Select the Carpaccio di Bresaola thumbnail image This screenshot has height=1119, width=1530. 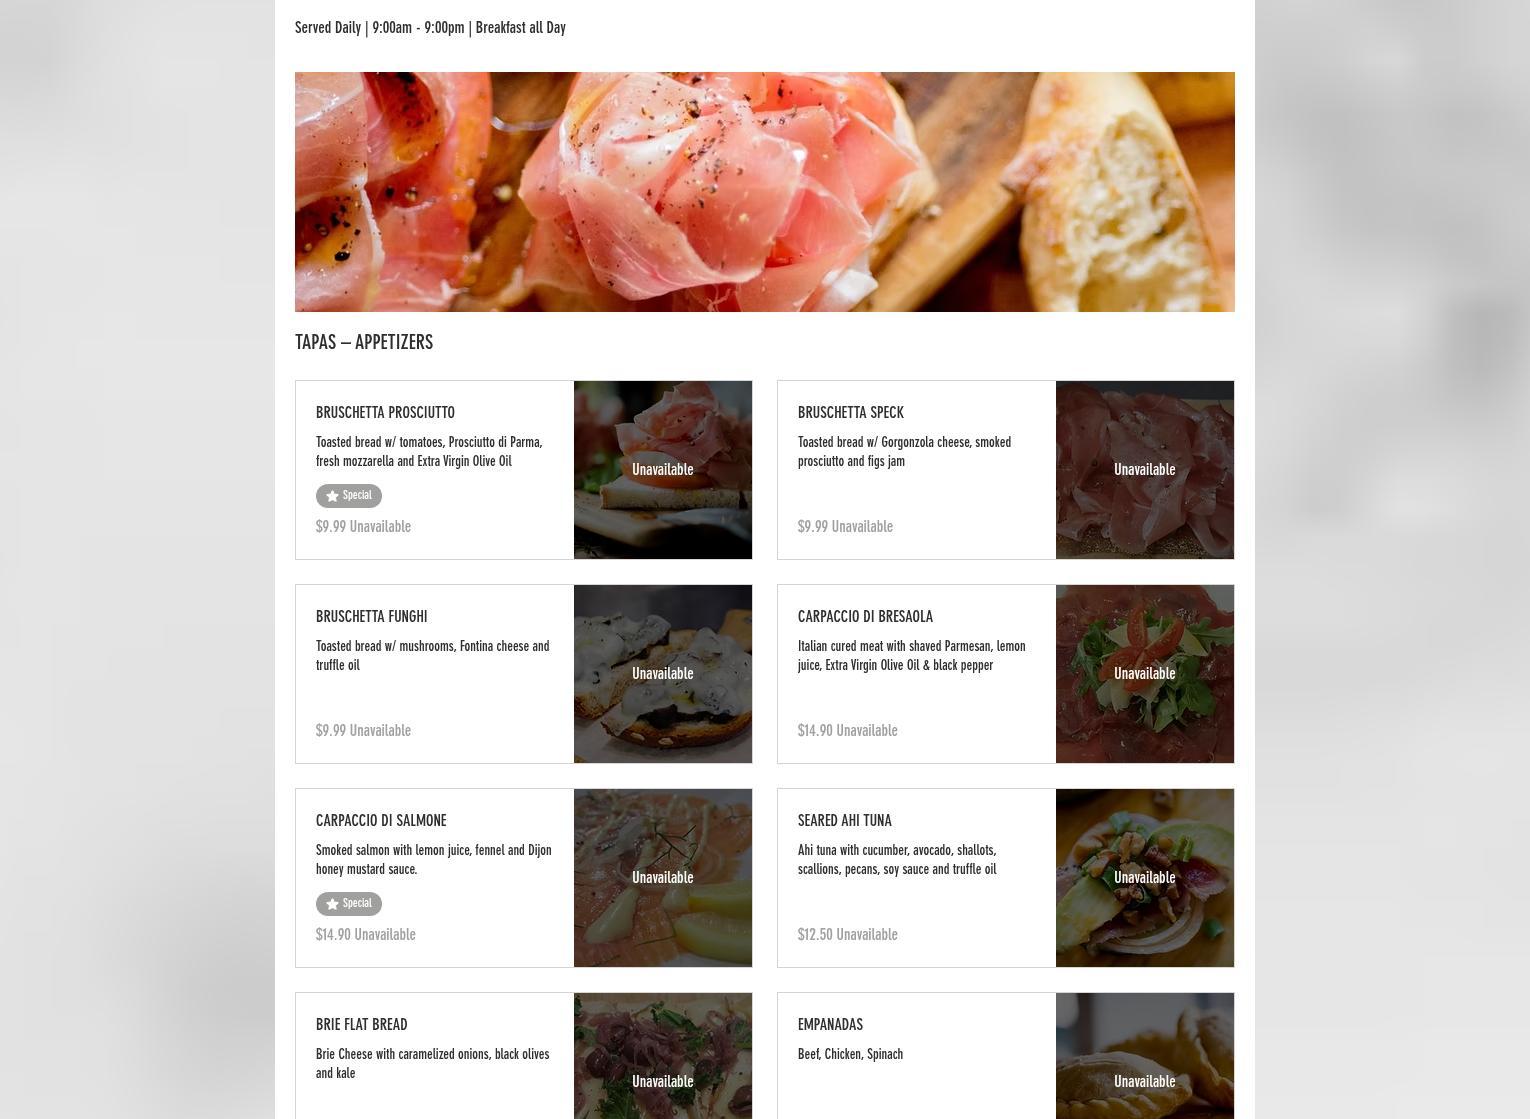point(1145,674)
